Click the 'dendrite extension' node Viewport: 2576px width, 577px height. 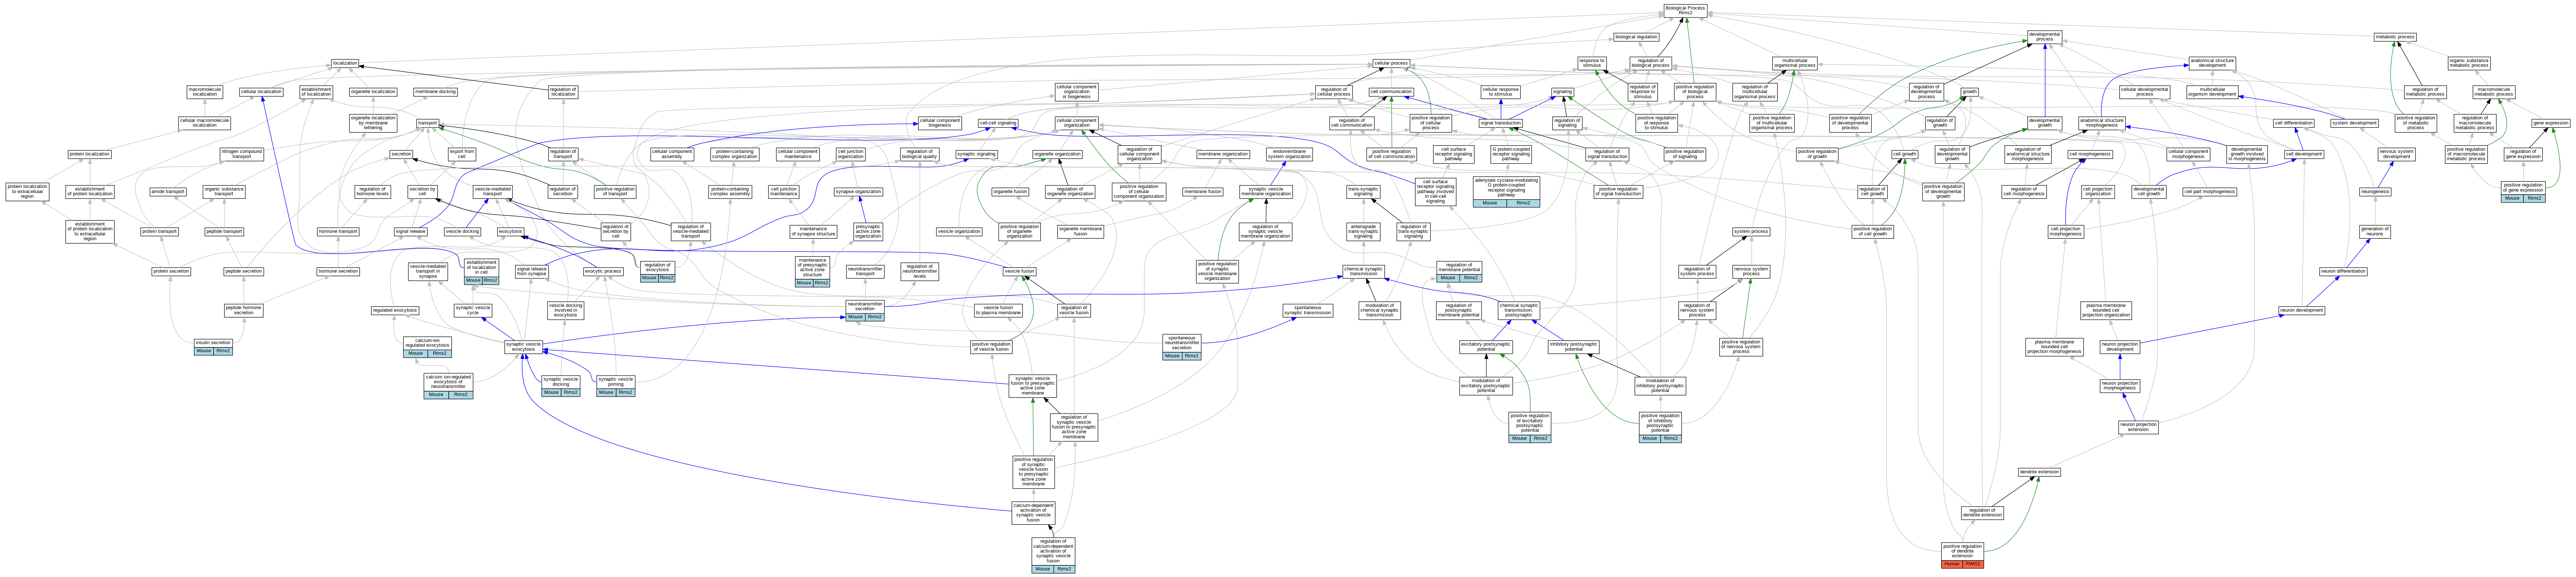(2039, 472)
